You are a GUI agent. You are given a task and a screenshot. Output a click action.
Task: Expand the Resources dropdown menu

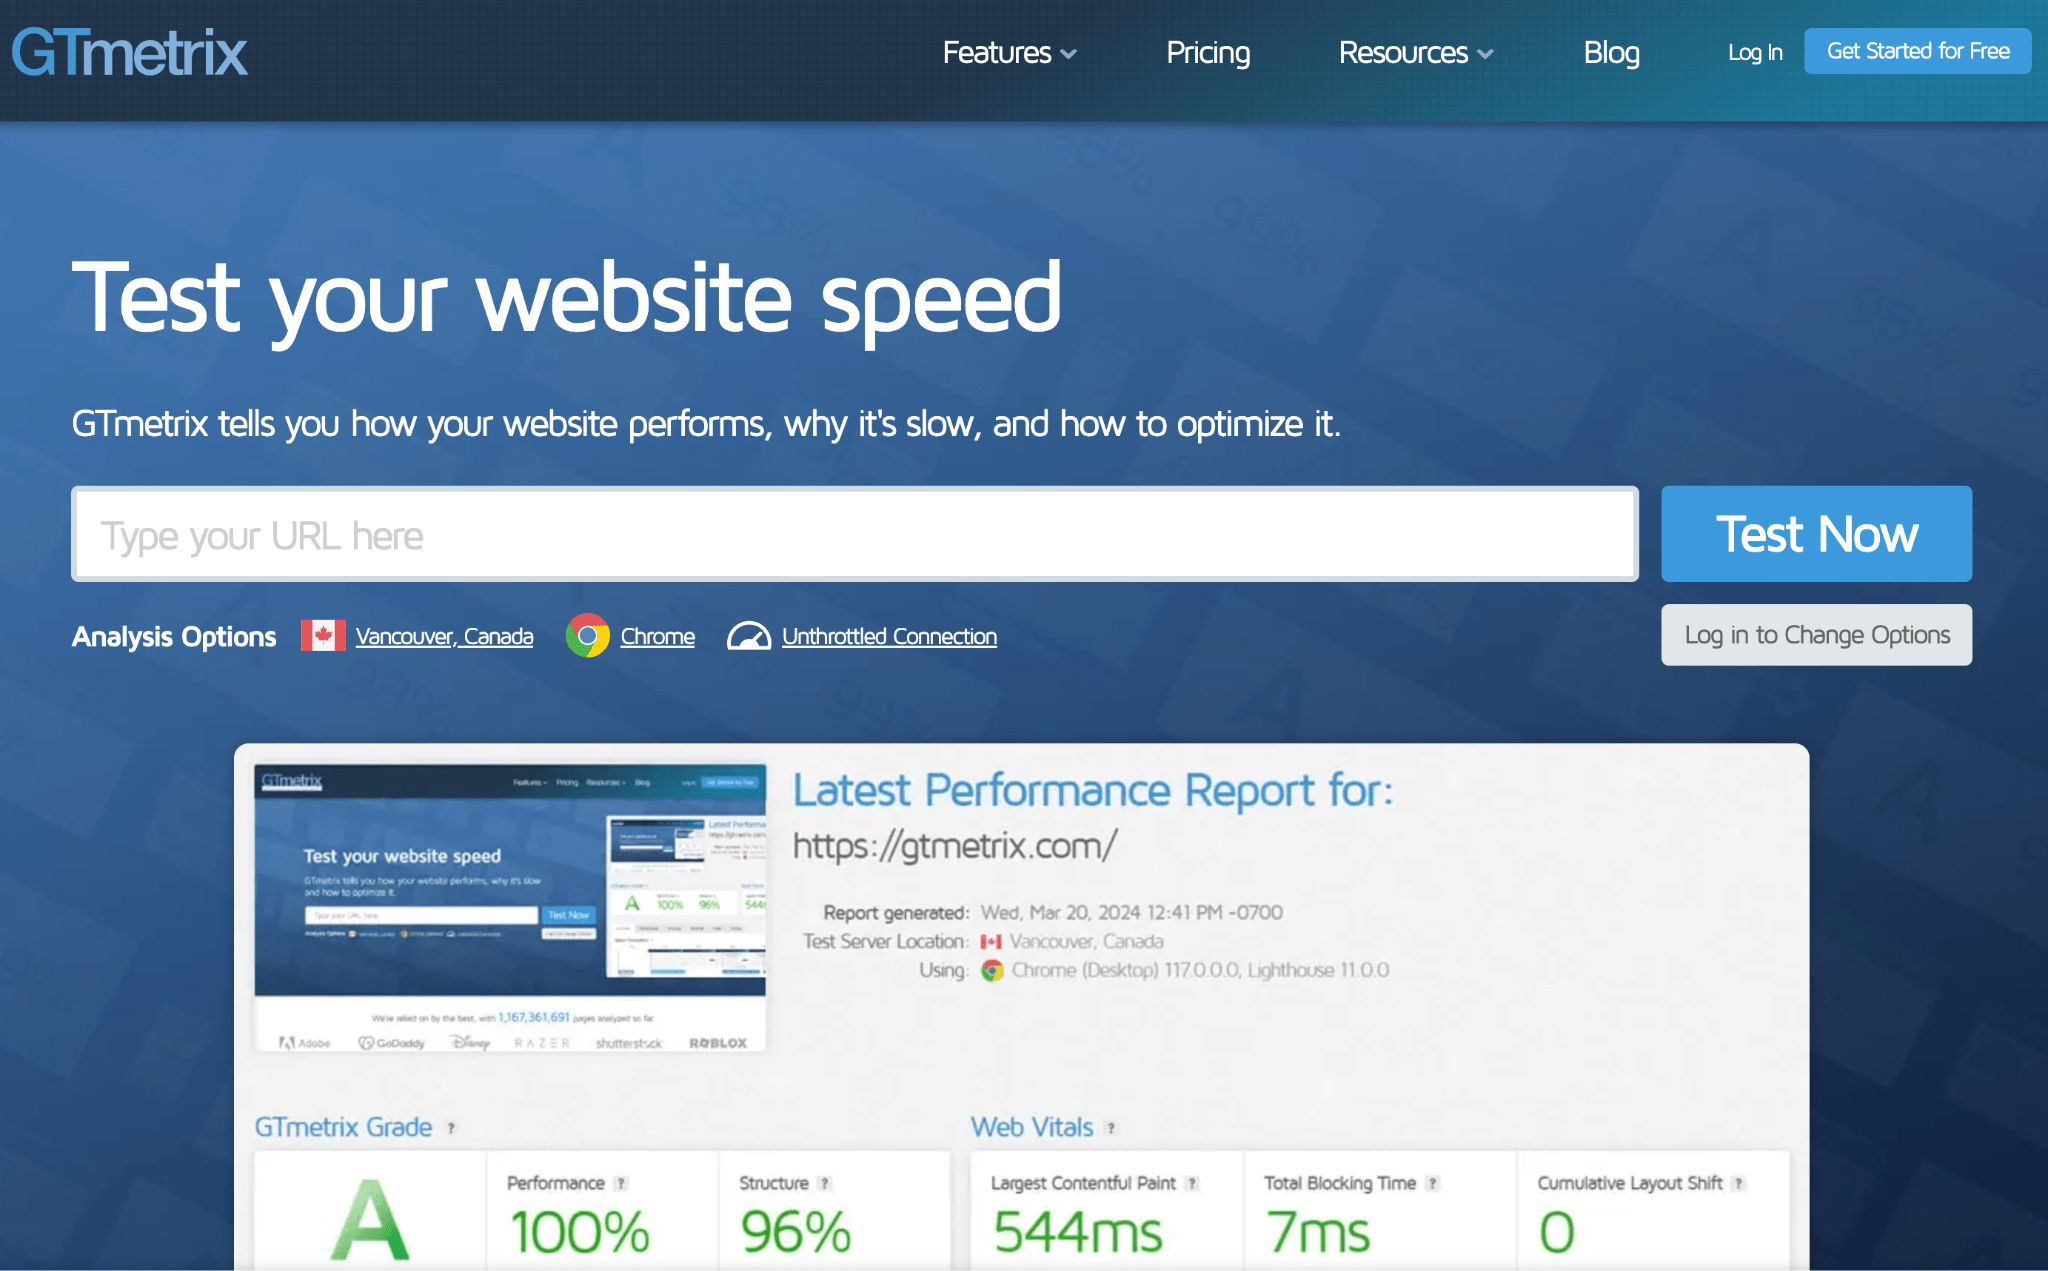(1415, 53)
